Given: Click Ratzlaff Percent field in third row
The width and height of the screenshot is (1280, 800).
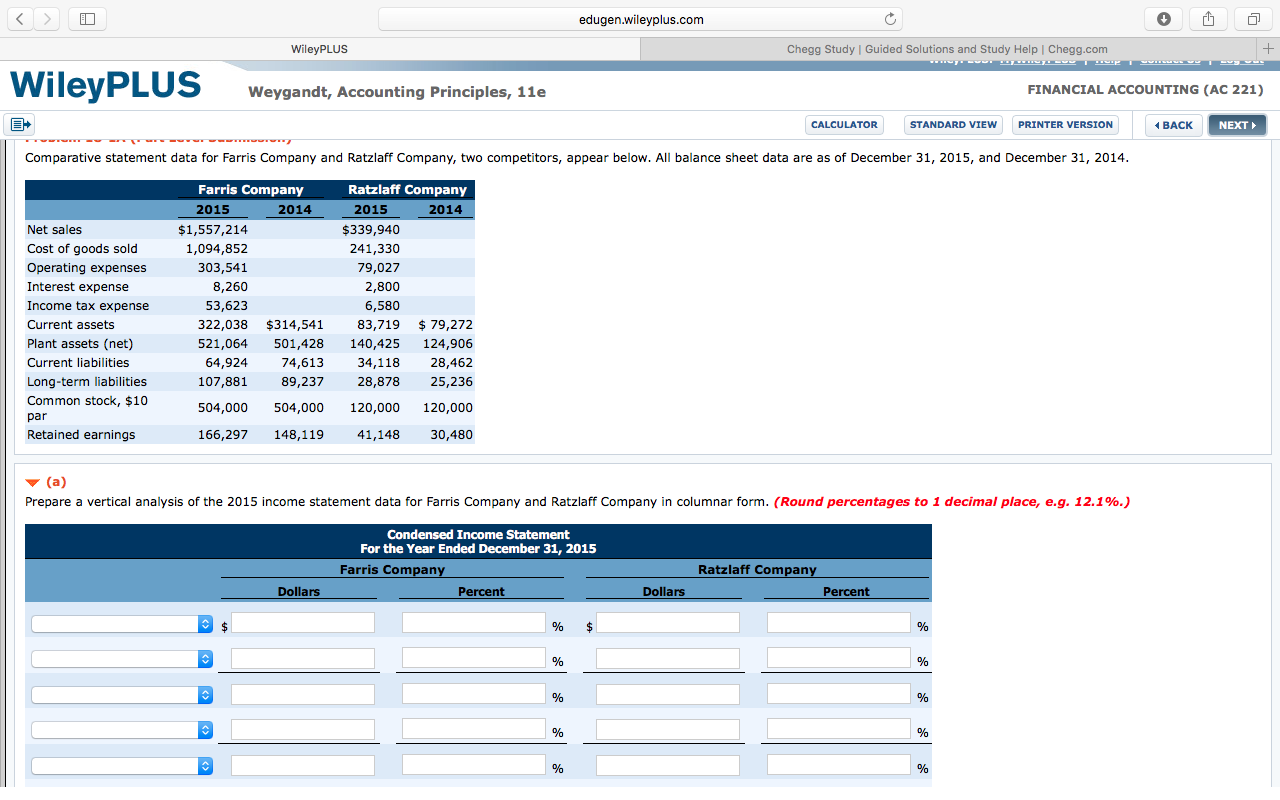Looking at the screenshot, I should point(839,694).
